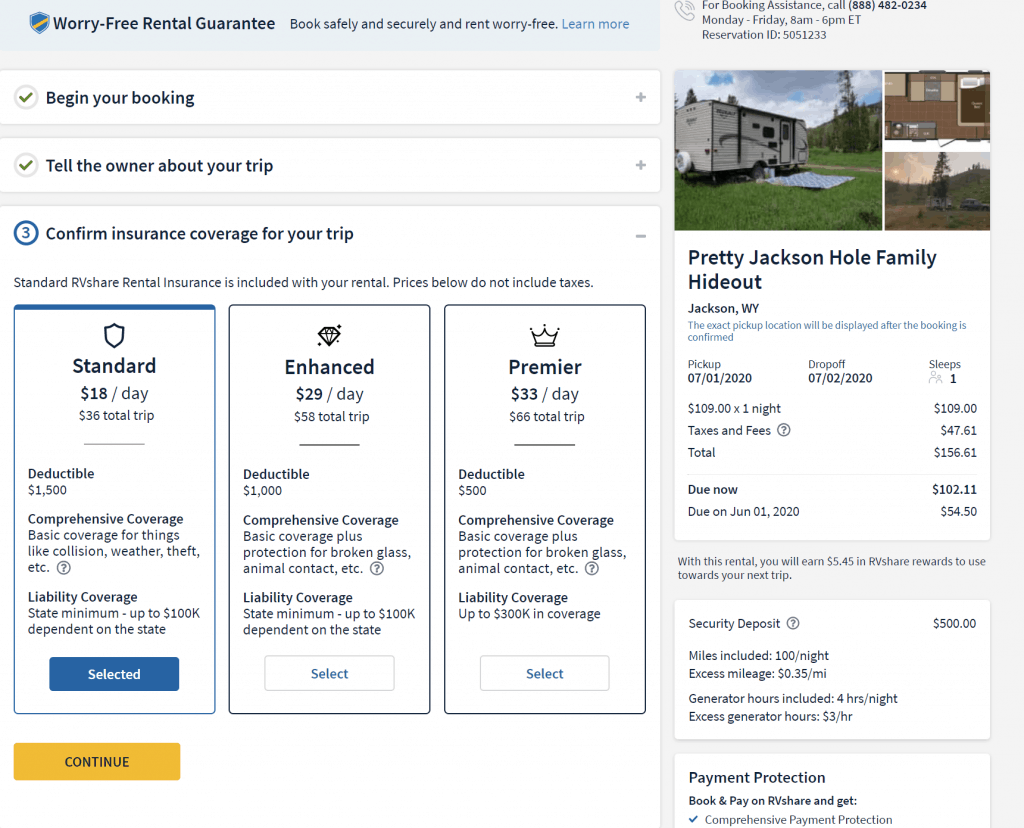Click the Pickup date 07/01/2020

click(720, 378)
